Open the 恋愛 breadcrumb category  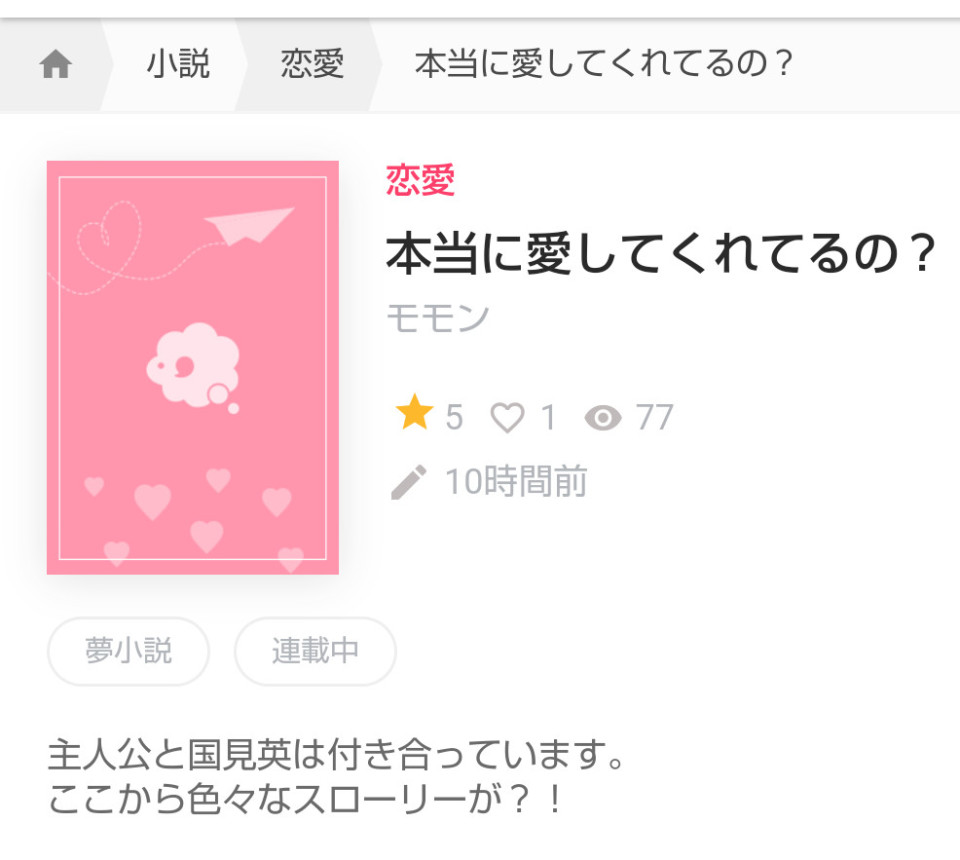pyautogui.click(x=312, y=64)
